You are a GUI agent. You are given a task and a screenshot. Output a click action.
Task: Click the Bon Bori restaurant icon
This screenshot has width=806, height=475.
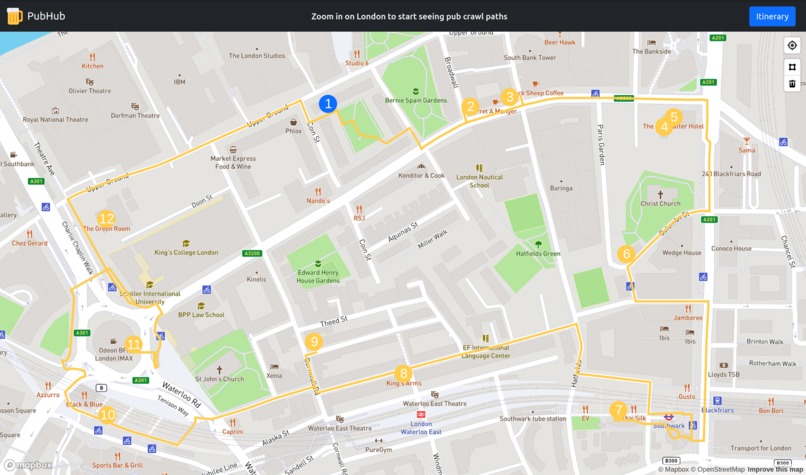coord(771,401)
